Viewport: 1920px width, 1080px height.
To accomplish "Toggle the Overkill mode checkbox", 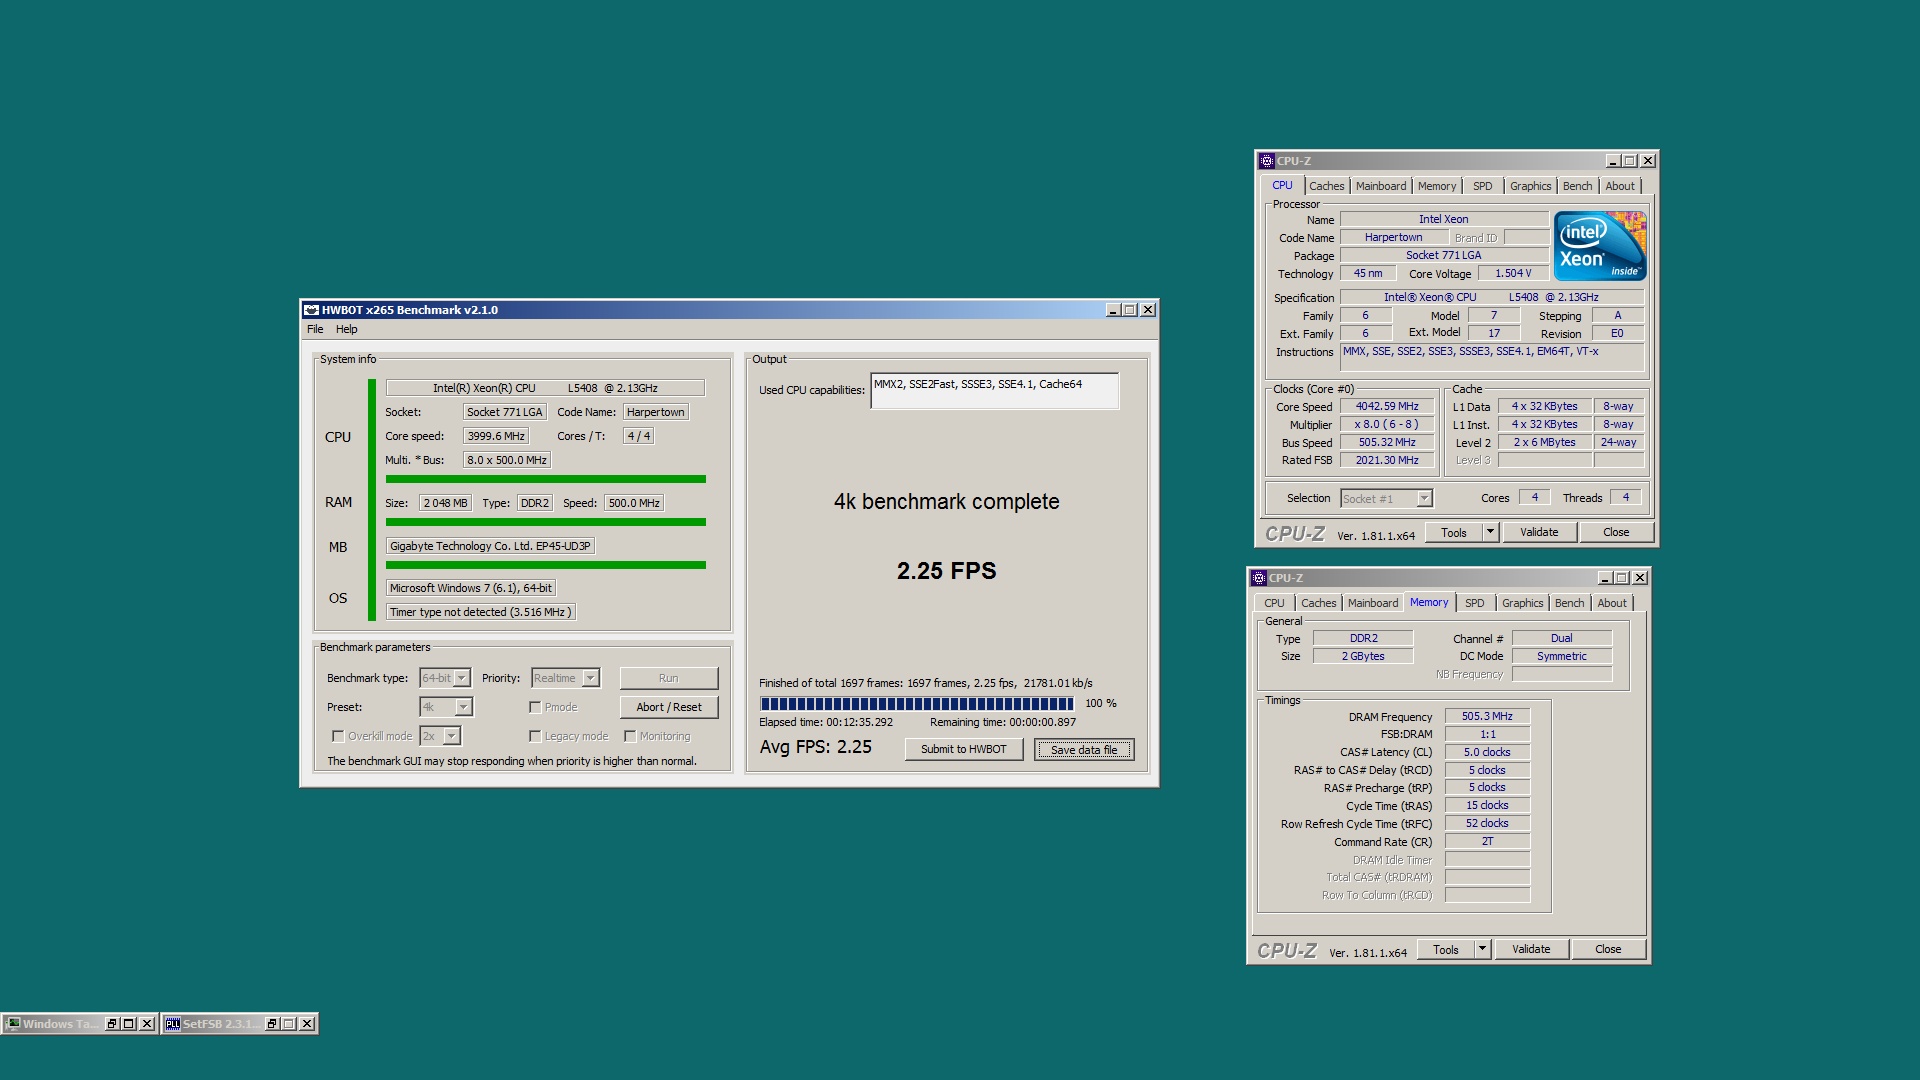I will tap(338, 736).
